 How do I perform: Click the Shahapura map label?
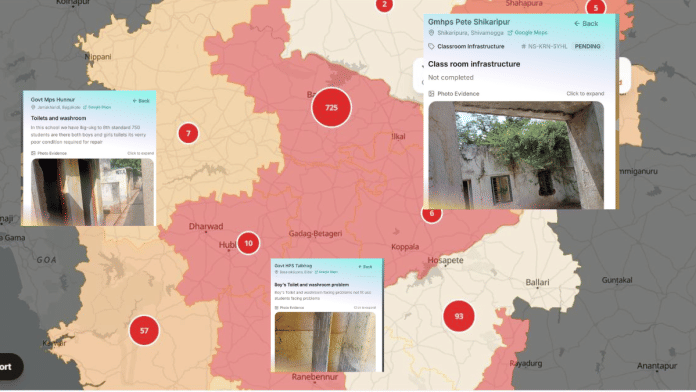[x=524, y=4]
